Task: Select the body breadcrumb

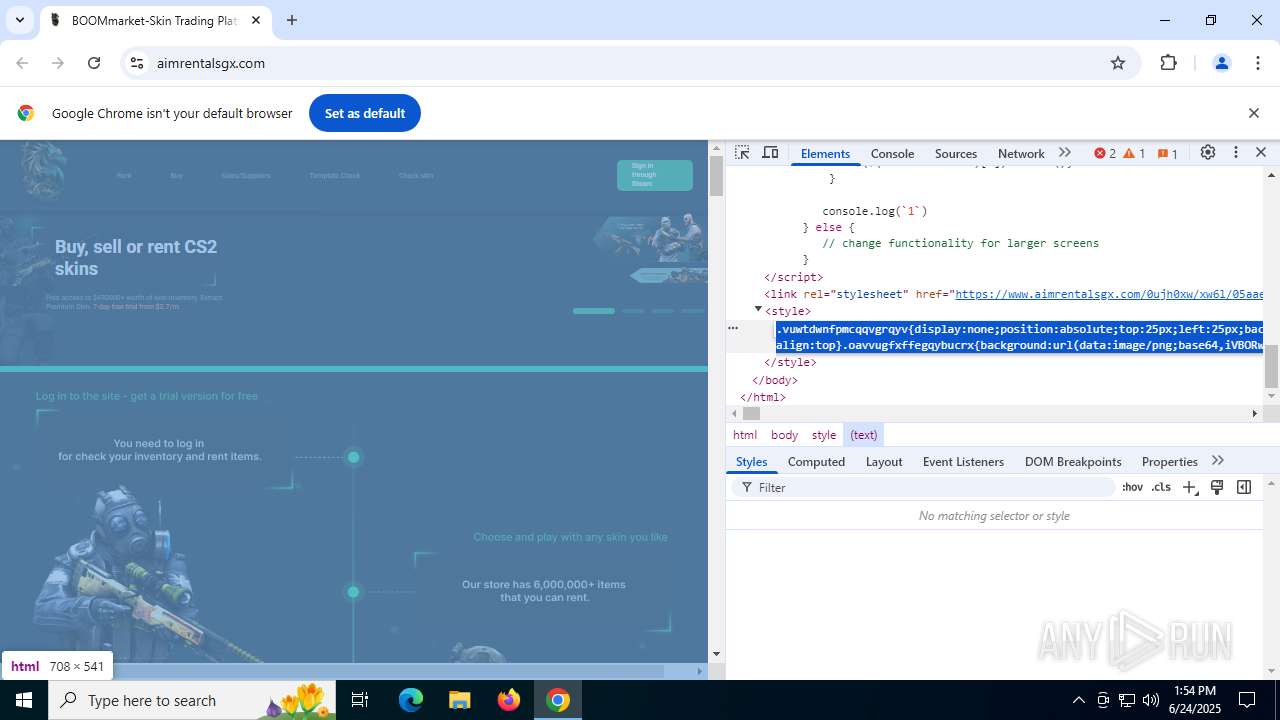Action: (x=784, y=435)
